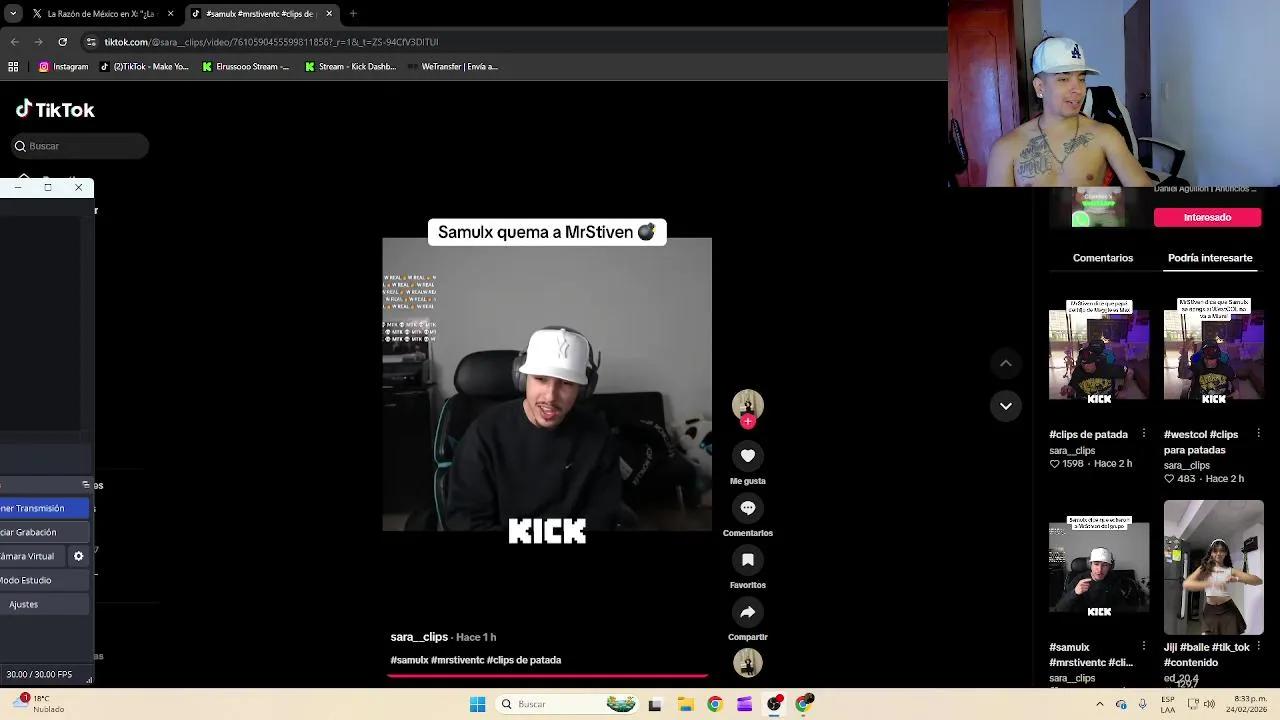Image resolution: width=1280 pixels, height=720 pixels.
Task: Open the Instagram bookmark
Action: (x=63, y=67)
